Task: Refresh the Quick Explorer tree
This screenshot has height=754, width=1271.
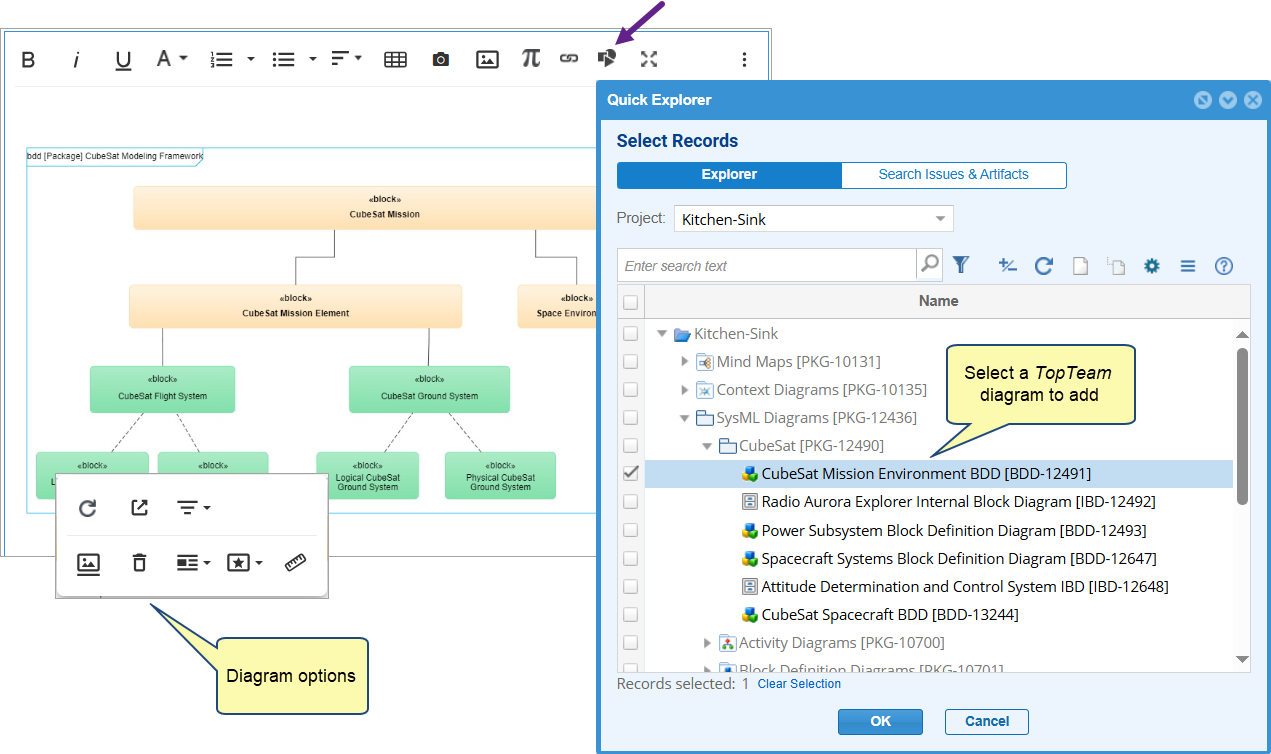Action: (1043, 265)
